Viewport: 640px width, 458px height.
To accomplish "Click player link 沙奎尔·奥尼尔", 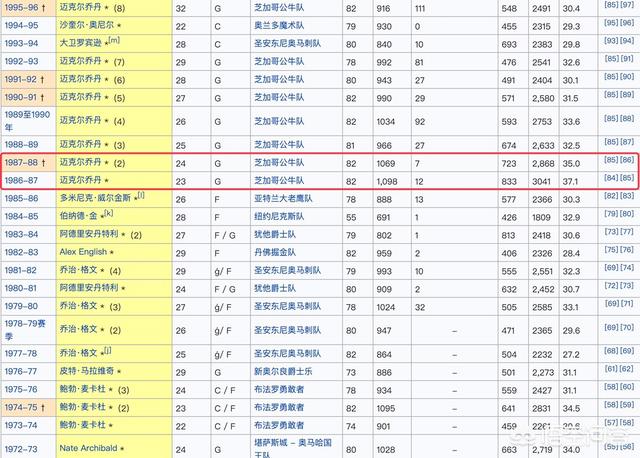I will pos(87,25).
